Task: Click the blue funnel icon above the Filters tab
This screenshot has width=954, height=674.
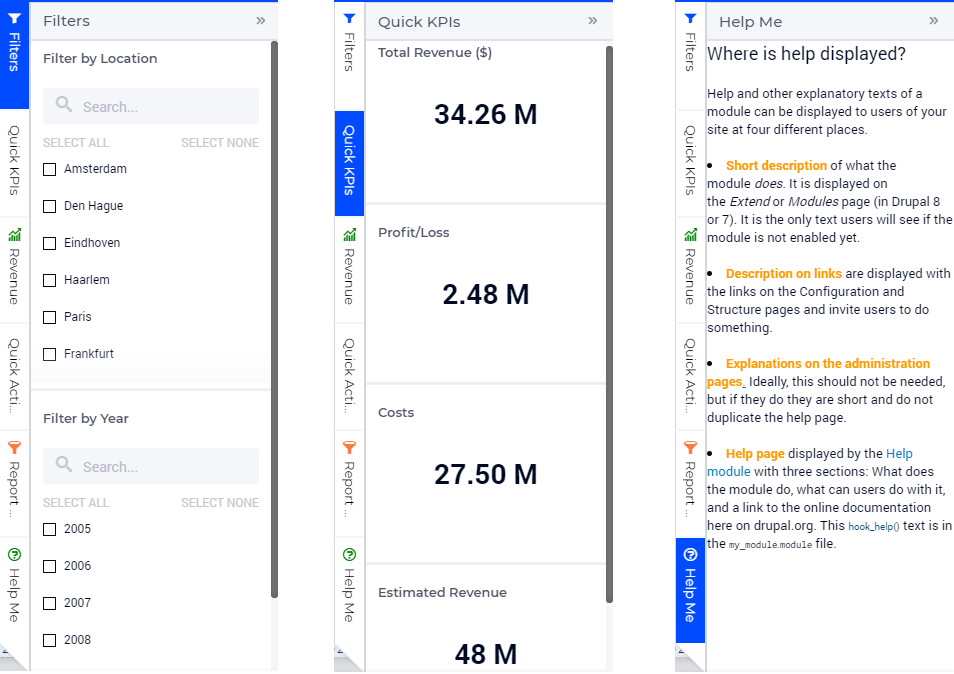Action: coord(348,17)
